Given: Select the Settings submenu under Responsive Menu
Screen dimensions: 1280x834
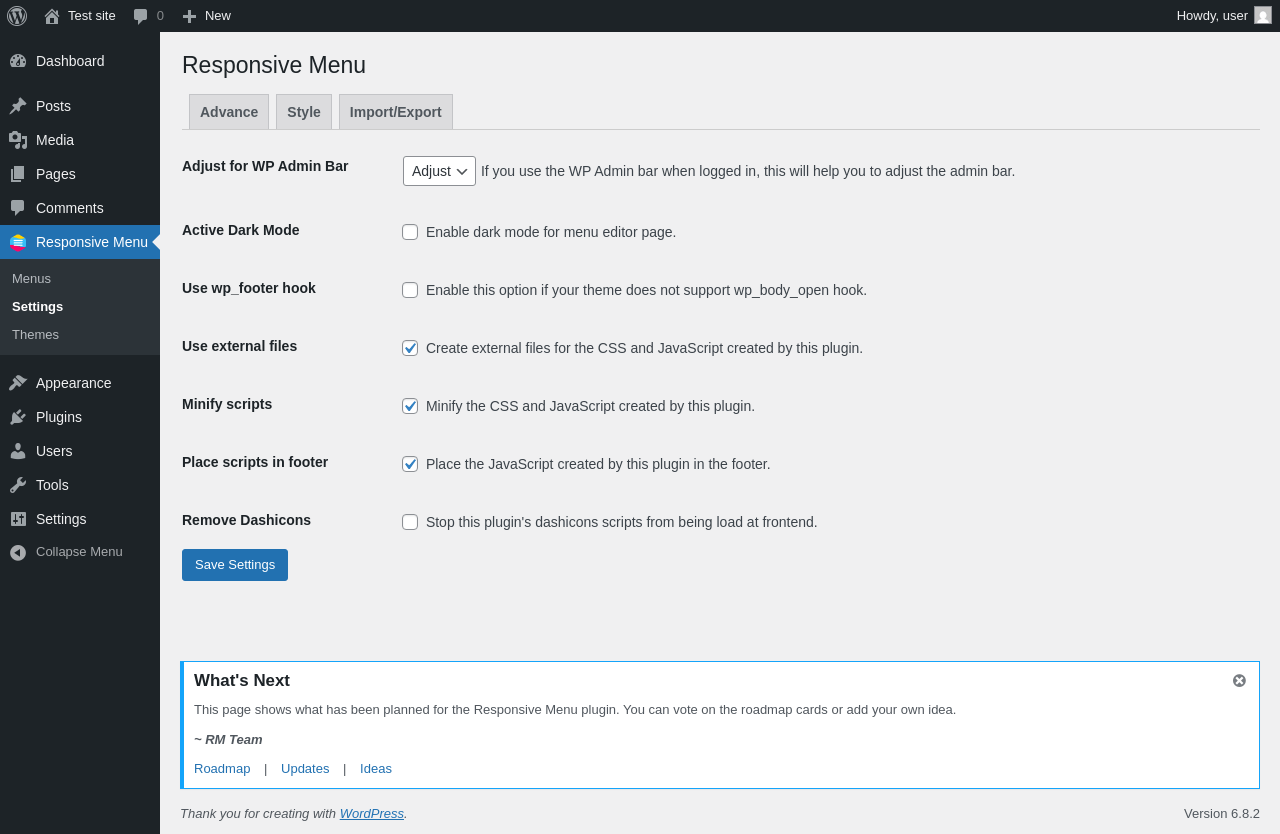Looking at the screenshot, I should 37,306.
